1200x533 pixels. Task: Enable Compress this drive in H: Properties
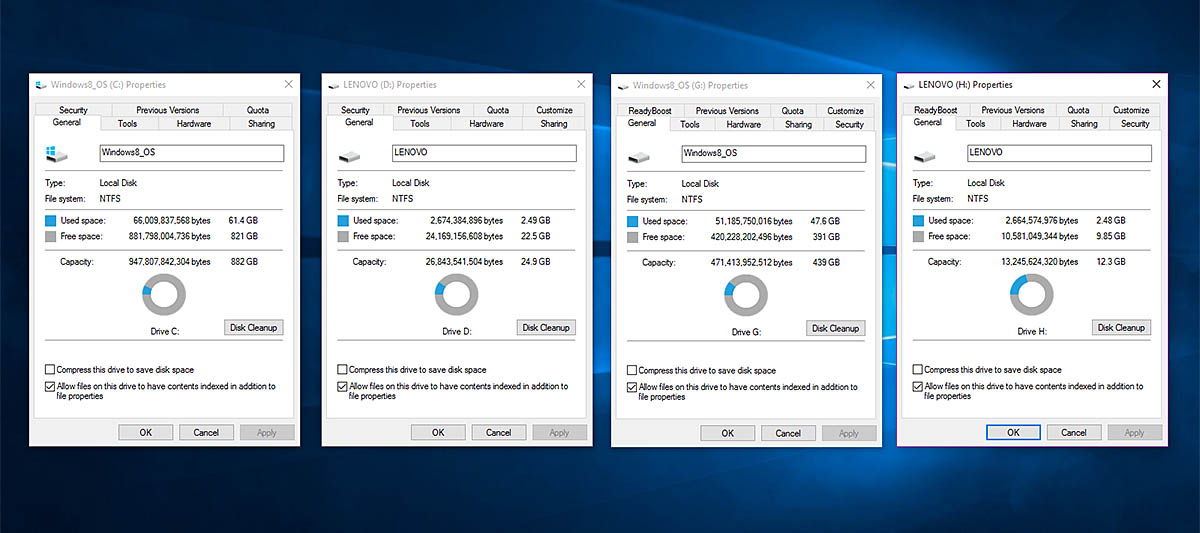pos(918,370)
